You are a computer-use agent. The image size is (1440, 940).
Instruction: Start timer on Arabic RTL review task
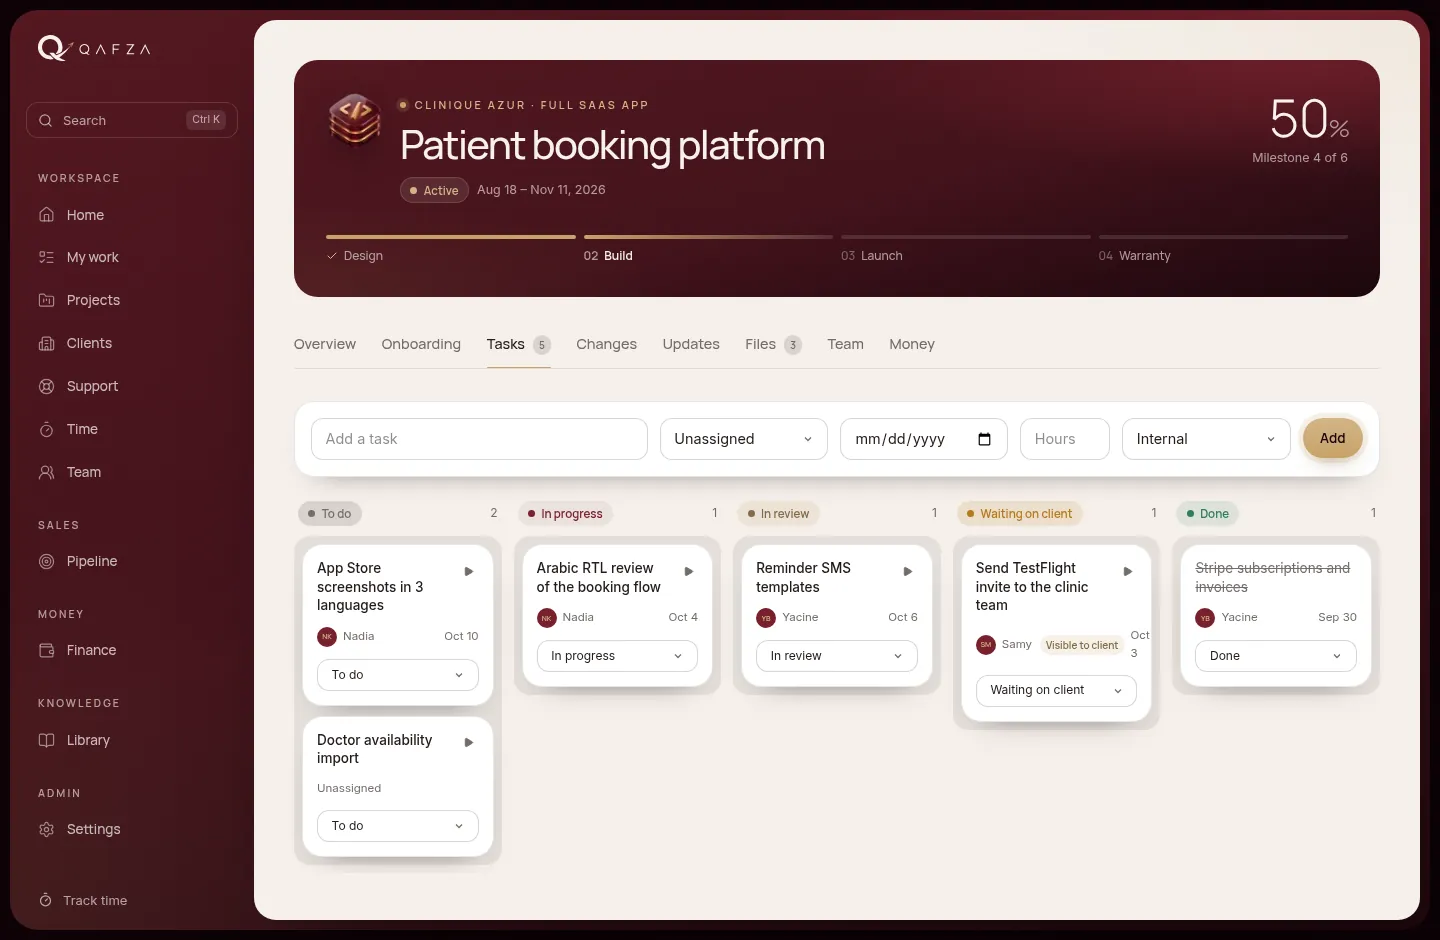(688, 571)
